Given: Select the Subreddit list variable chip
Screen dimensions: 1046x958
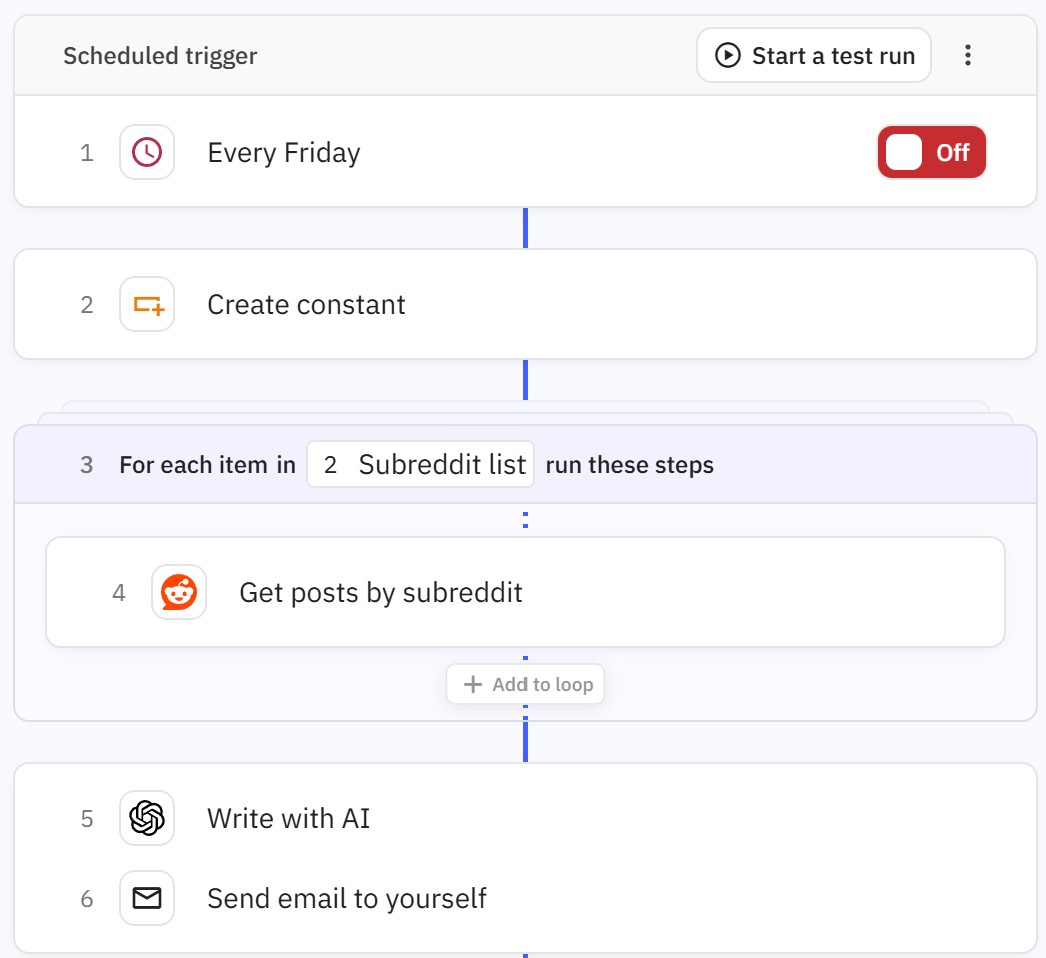Looking at the screenshot, I should (421, 465).
